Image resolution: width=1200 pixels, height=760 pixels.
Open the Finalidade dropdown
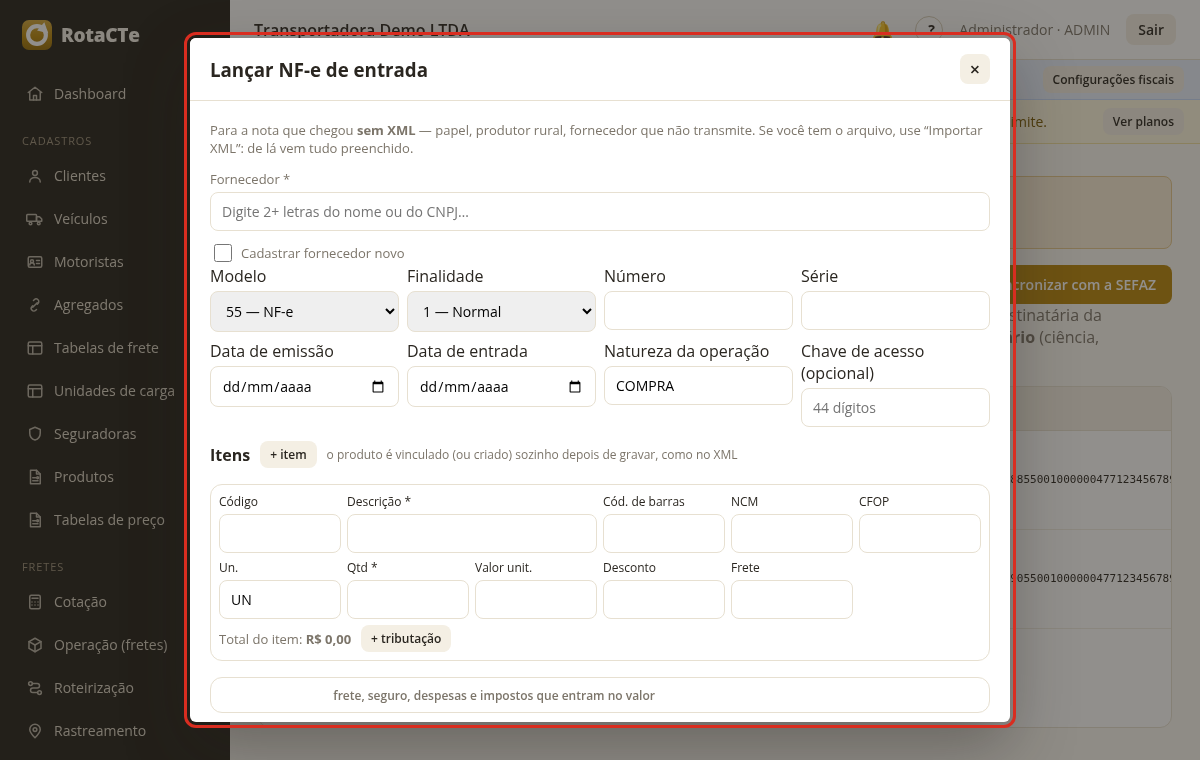[501, 311]
